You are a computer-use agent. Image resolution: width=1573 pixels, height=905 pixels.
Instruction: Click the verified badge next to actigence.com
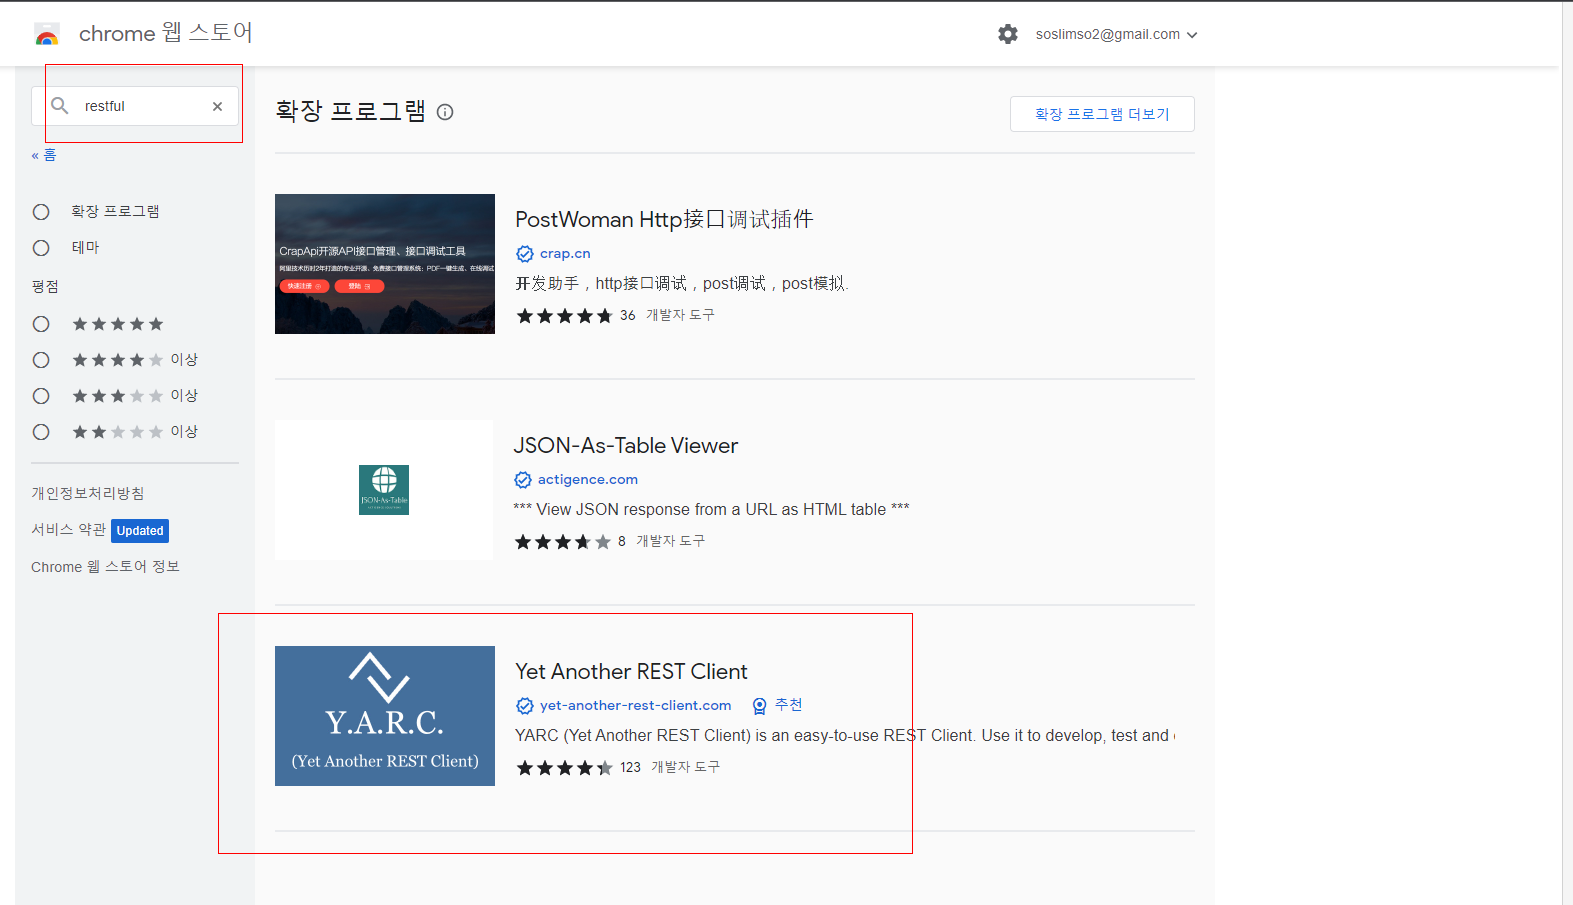523,480
